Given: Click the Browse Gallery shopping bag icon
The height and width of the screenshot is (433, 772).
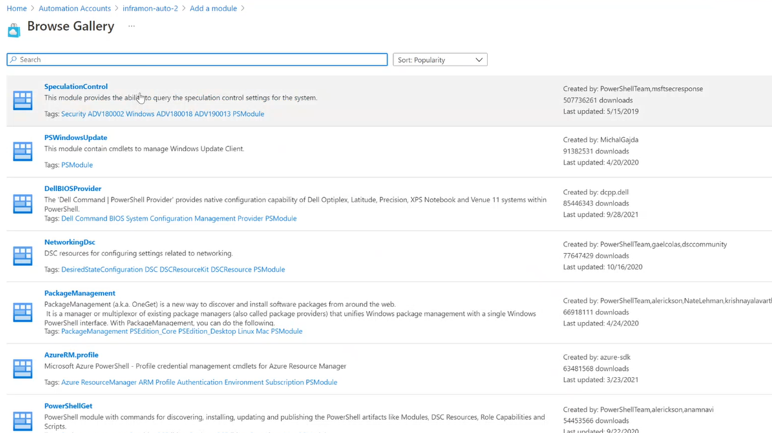Looking at the screenshot, I should (14, 29).
